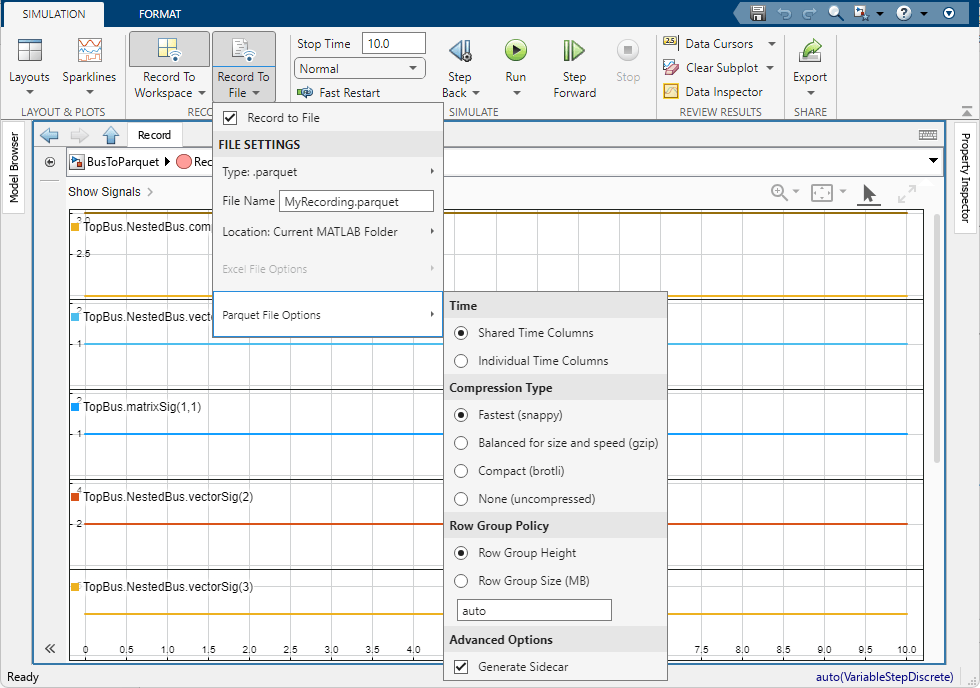Click the plot area vertical scrollbar
Screen dimensions: 980x688
(936, 338)
